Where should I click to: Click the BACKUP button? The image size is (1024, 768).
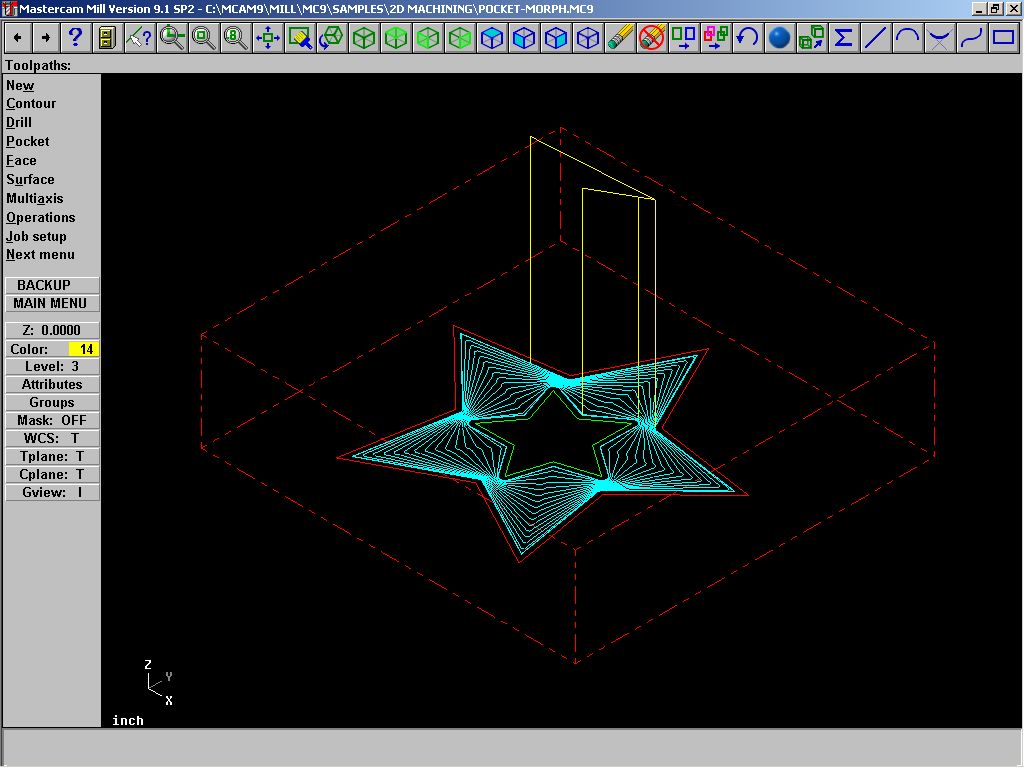(x=52, y=285)
